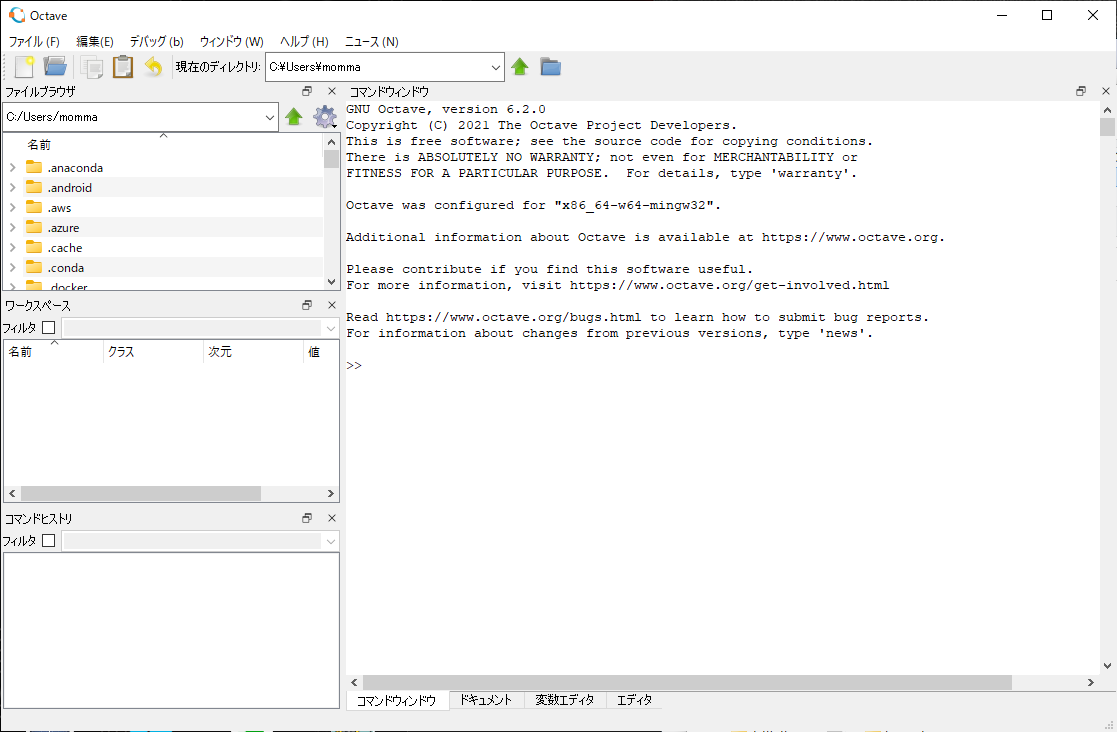Screen dimensions: 1117x732
Task: Undock the Command History panel
Action: pos(307,518)
